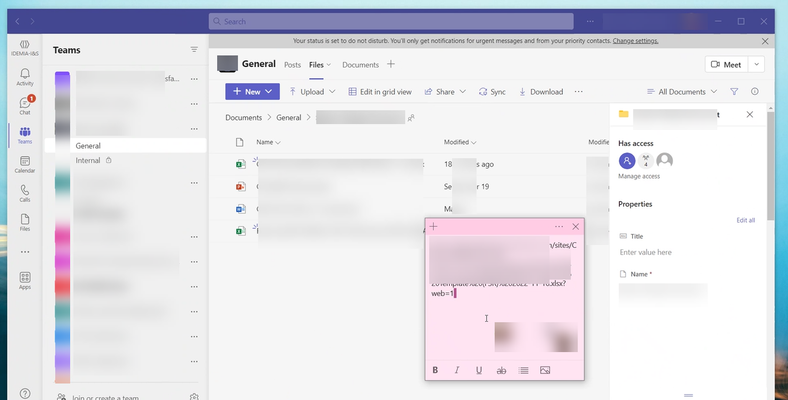This screenshot has height=400, width=788.
Task: Click Edit all in Properties
Action: [x=745, y=220]
